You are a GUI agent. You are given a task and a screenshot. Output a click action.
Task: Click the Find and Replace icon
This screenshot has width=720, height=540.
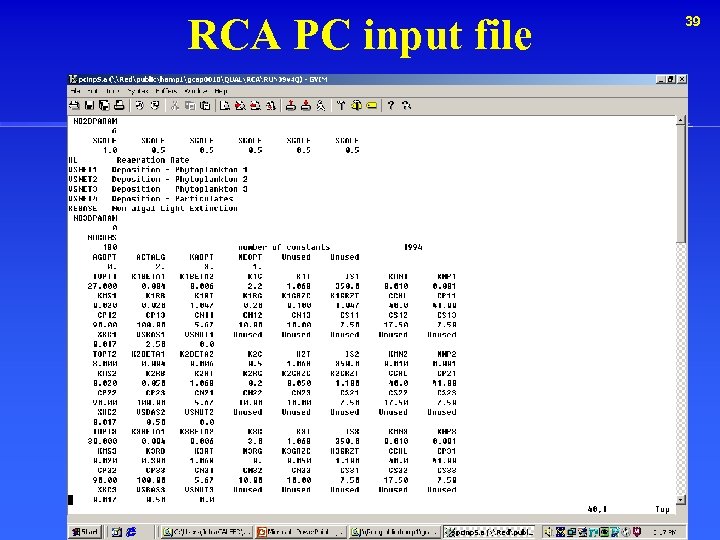270,106
